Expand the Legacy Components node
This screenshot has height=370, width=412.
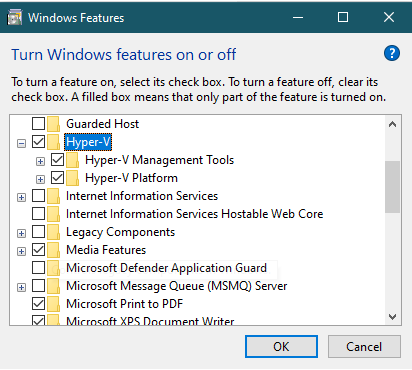(21, 234)
